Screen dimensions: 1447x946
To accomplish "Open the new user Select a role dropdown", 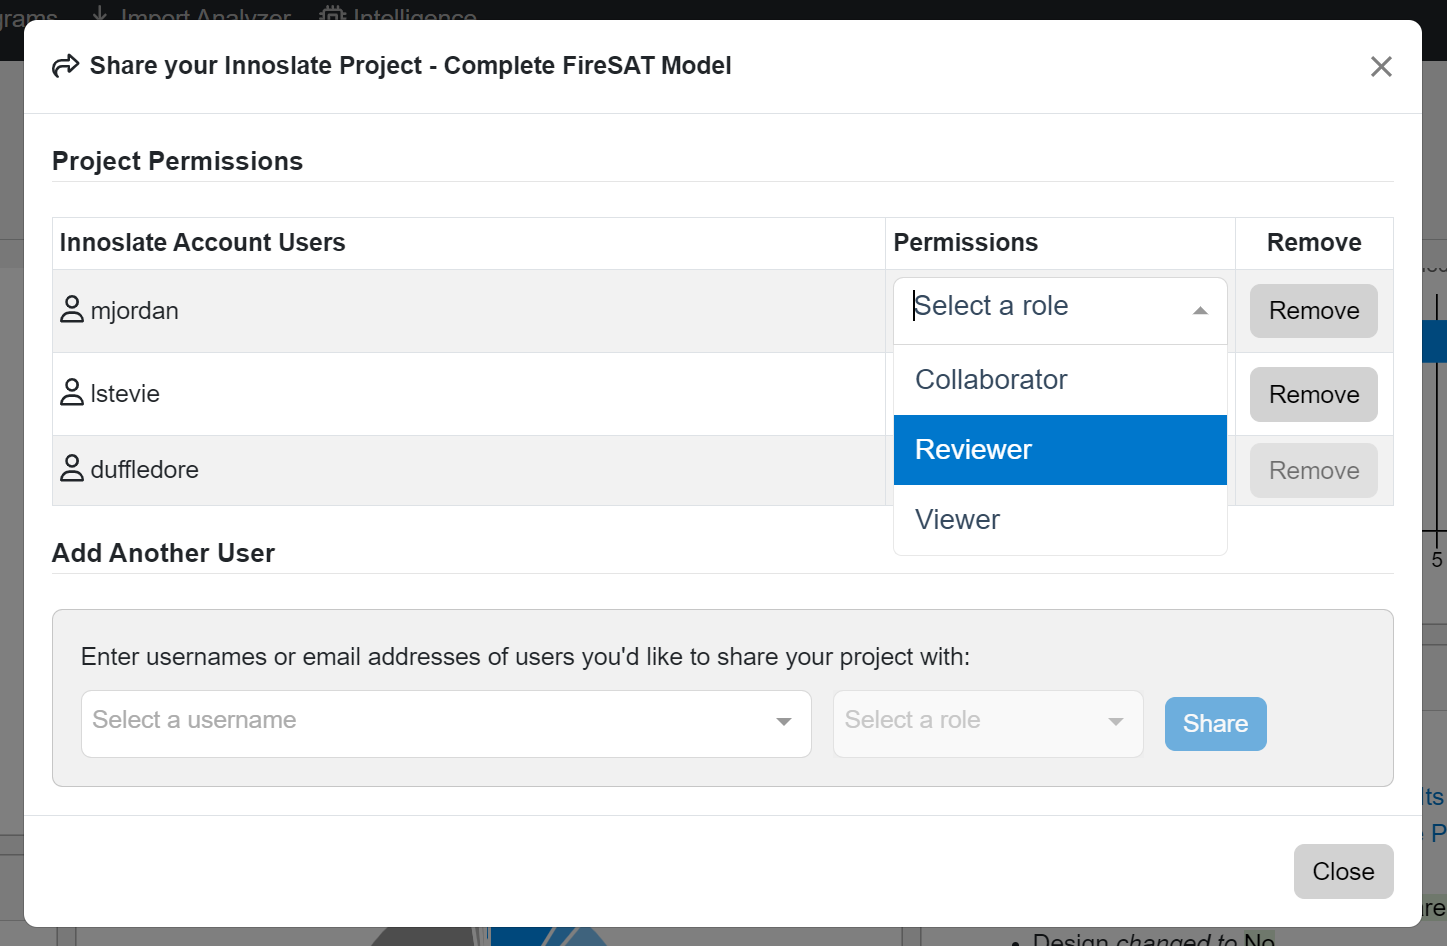I will (x=988, y=724).
